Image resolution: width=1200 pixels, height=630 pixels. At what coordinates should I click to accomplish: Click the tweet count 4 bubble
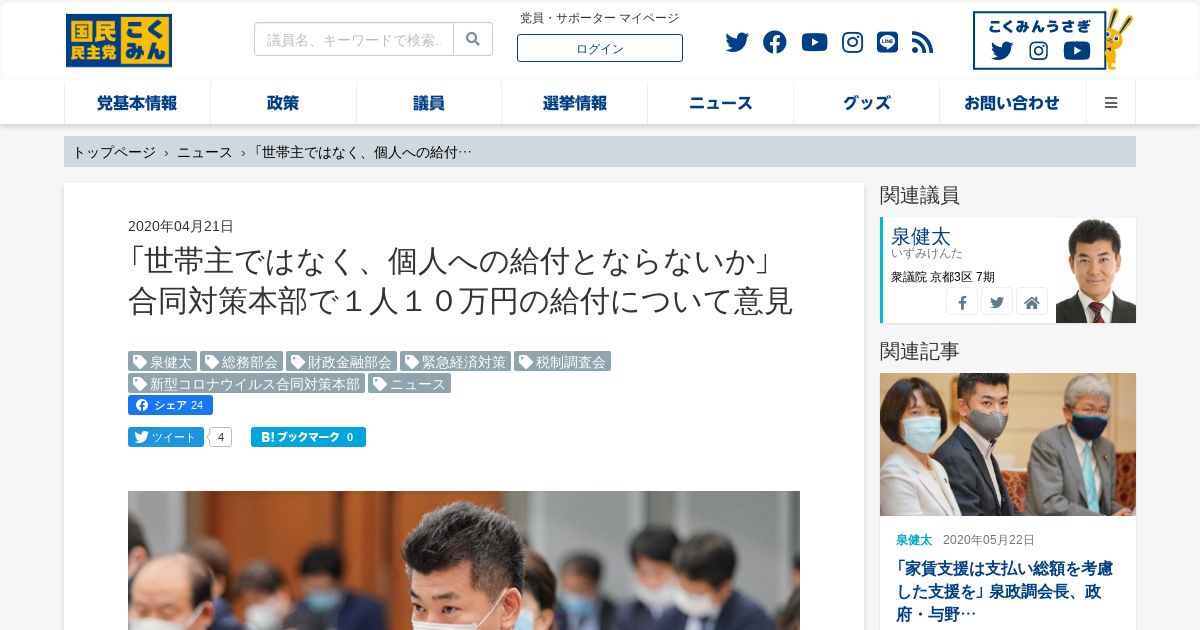221,437
